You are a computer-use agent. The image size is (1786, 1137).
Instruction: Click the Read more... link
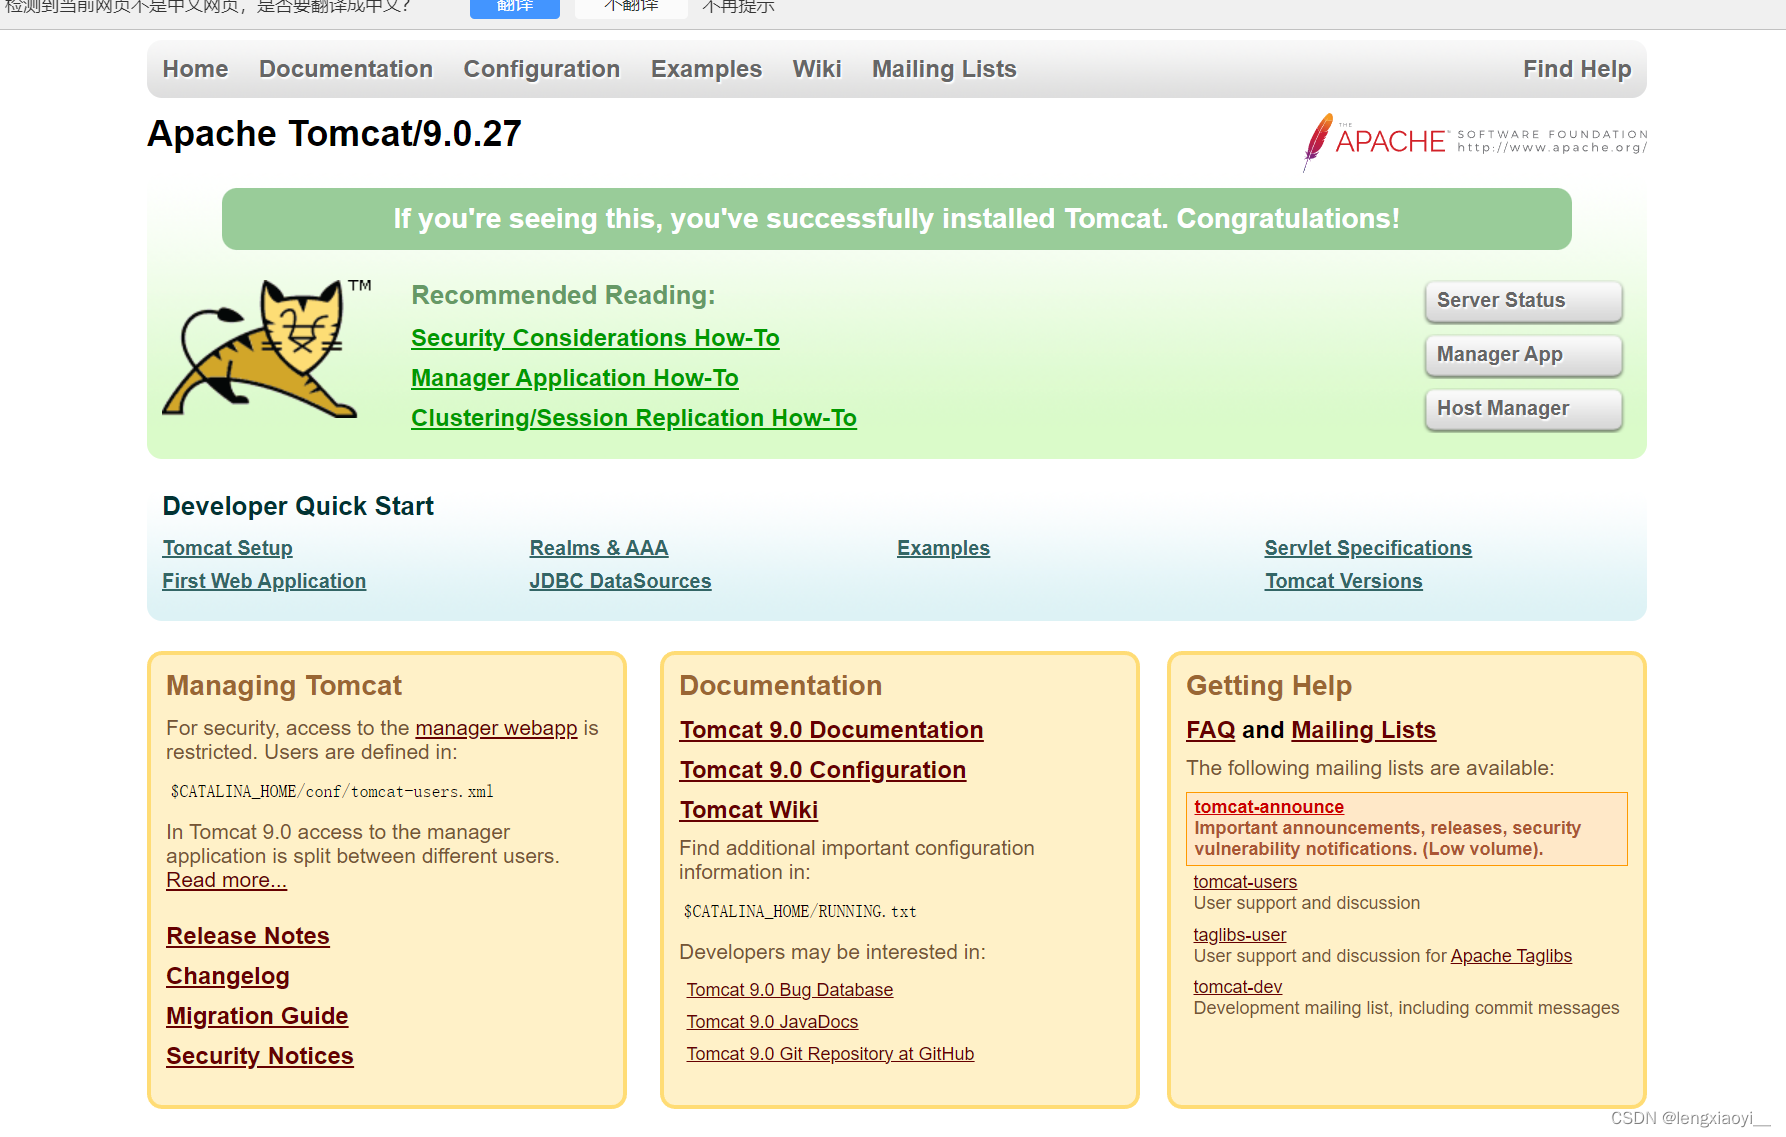[x=226, y=880]
